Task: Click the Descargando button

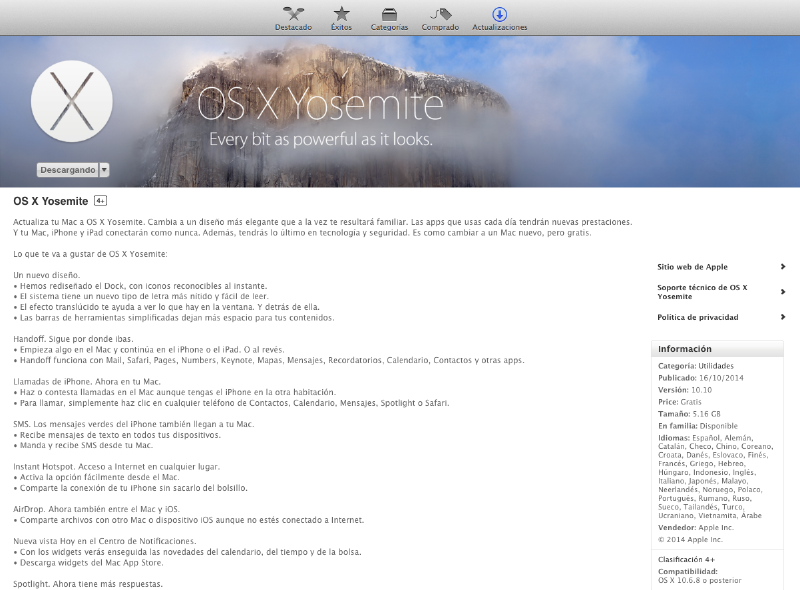Action: pyautogui.click(x=67, y=170)
